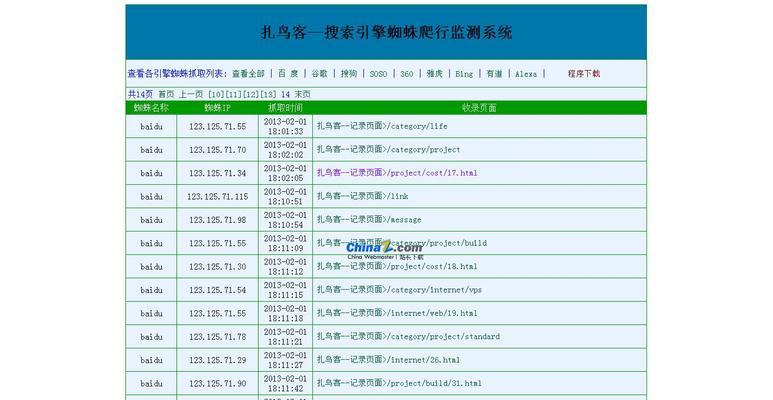Viewport: 773px width, 400px height.
Task: Select timestamp 2013-02-01 18:01:33
Action: [x=285, y=126]
